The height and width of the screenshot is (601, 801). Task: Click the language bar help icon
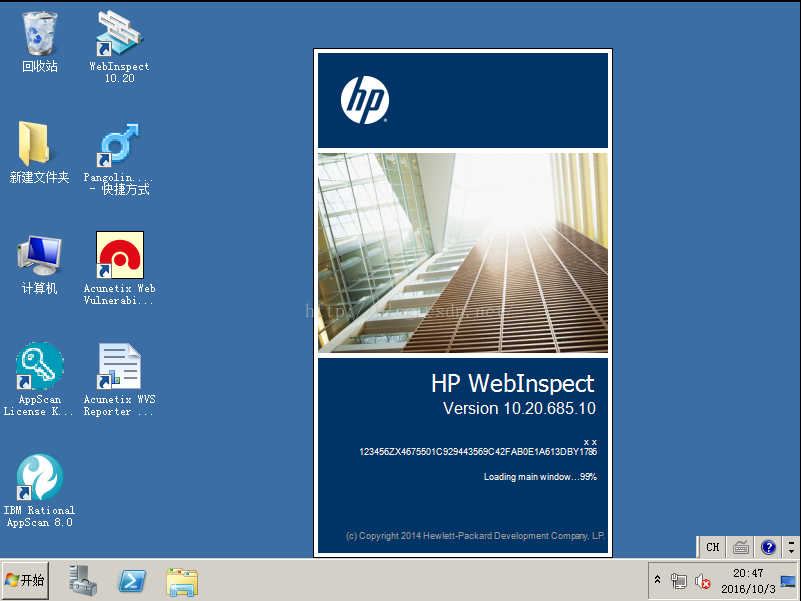[x=768, y=547]
